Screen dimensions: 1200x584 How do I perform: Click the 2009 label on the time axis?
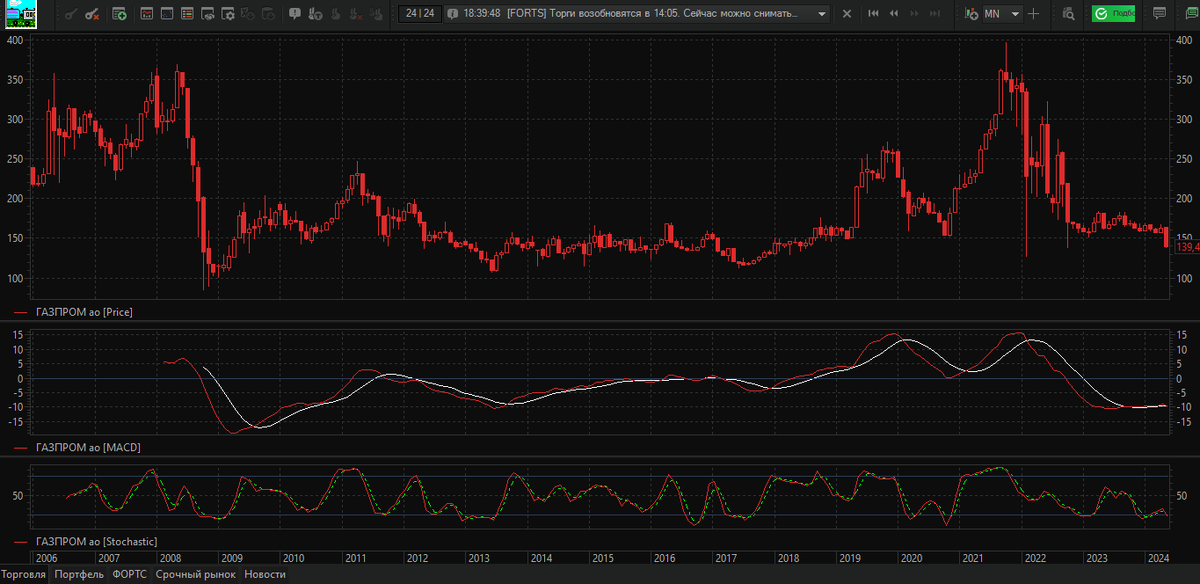pos(231,558)
